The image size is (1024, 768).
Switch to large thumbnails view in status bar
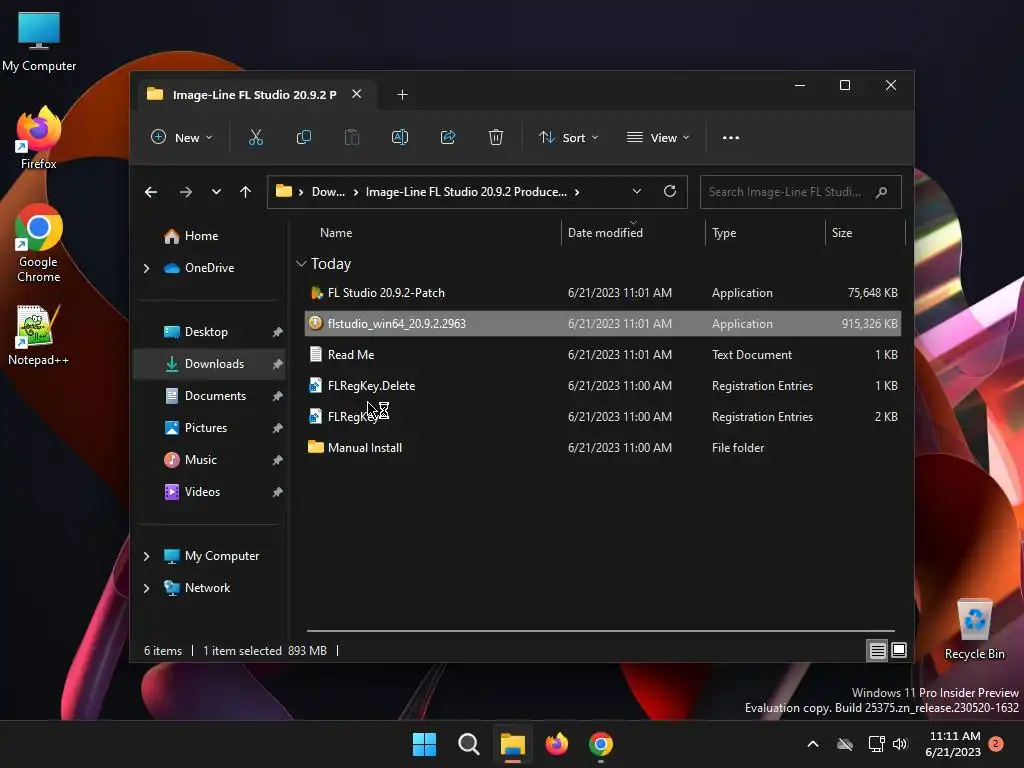click(899, 650)
